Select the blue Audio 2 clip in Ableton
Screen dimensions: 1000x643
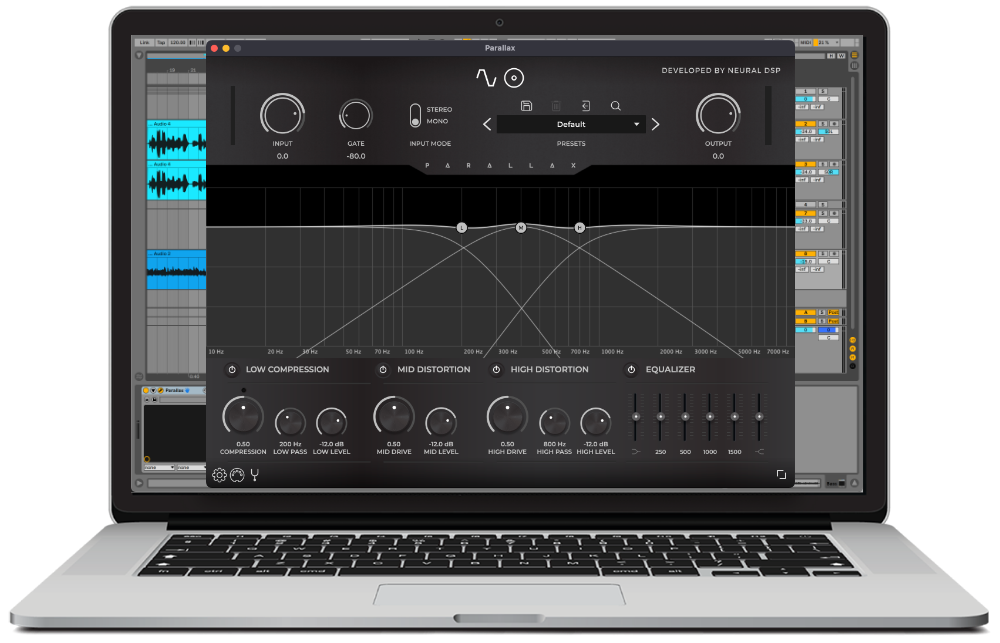coord(177,270)
